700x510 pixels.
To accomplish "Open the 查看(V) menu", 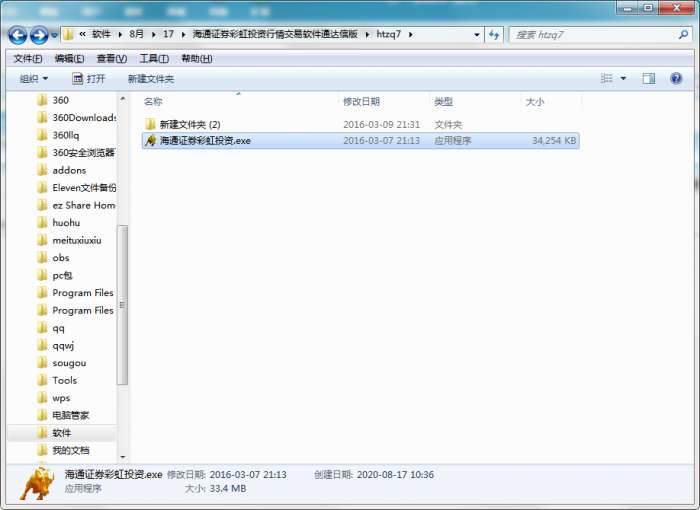I will tap(112, 59).
